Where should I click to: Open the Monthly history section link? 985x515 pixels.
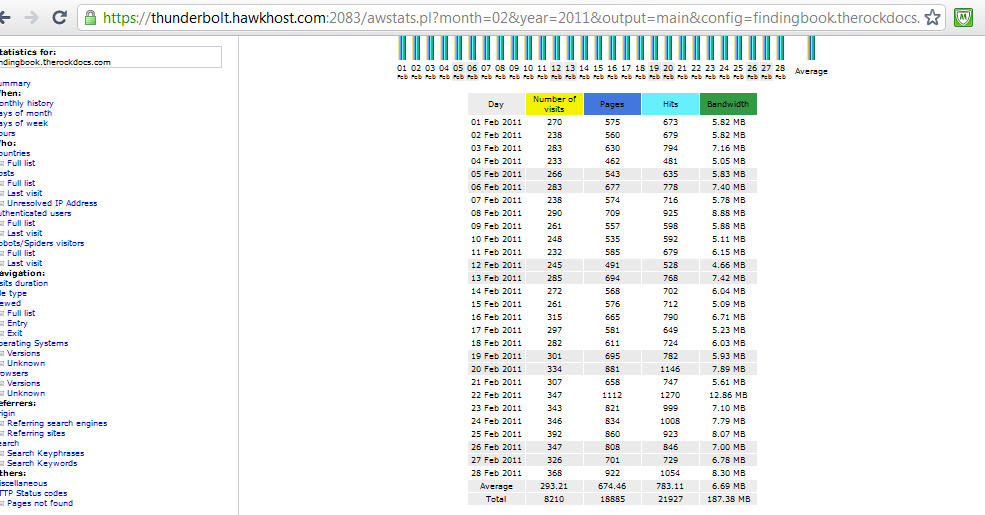[x=26, y=103]
